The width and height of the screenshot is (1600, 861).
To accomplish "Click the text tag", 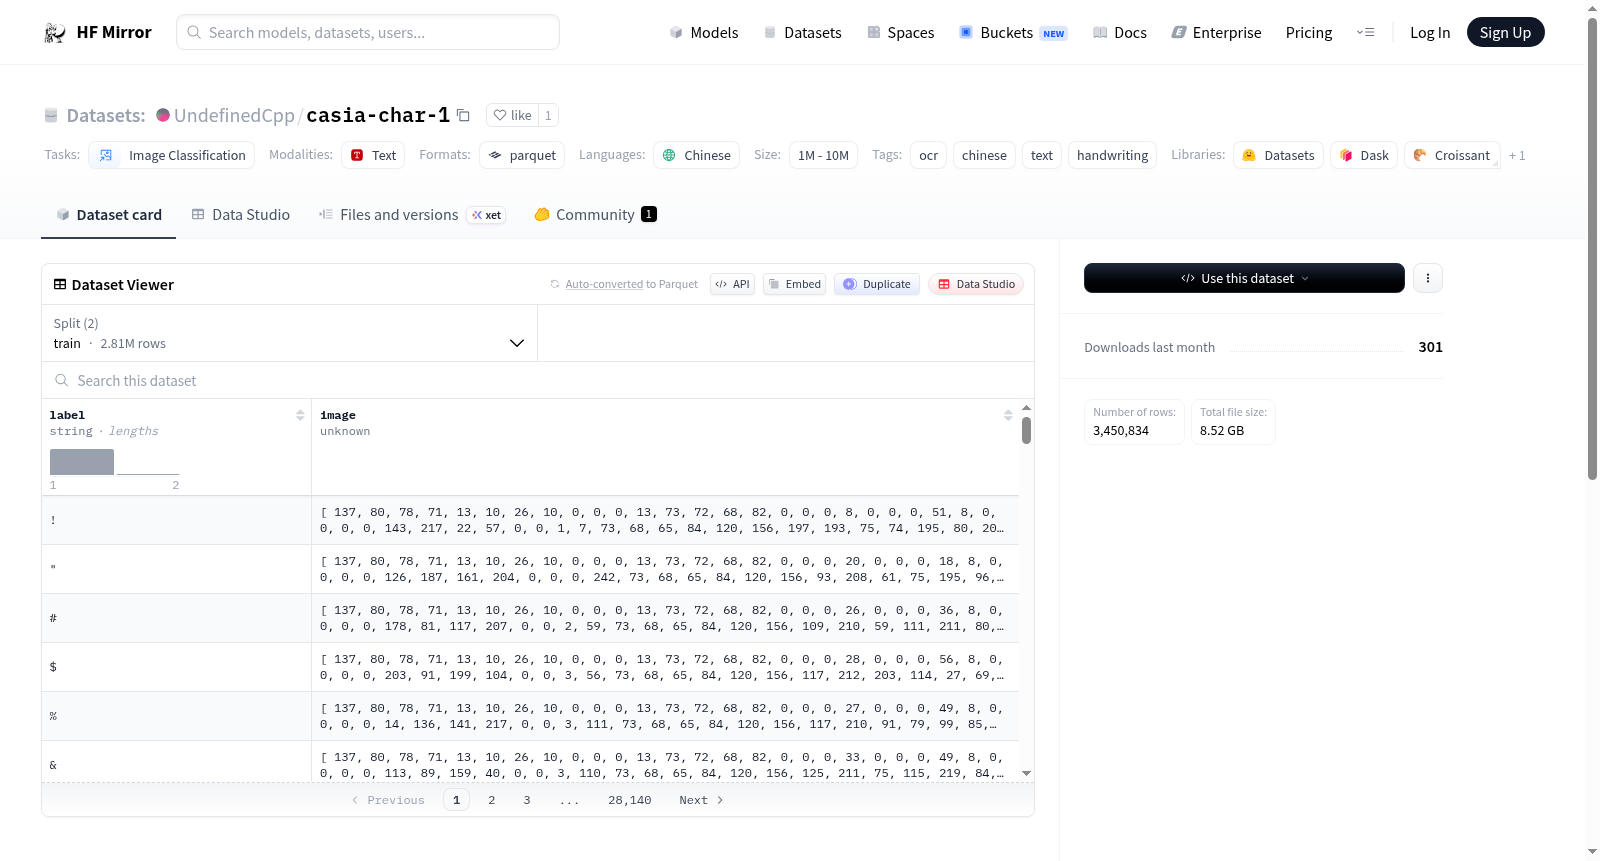I will click(x=1042, y=155).
